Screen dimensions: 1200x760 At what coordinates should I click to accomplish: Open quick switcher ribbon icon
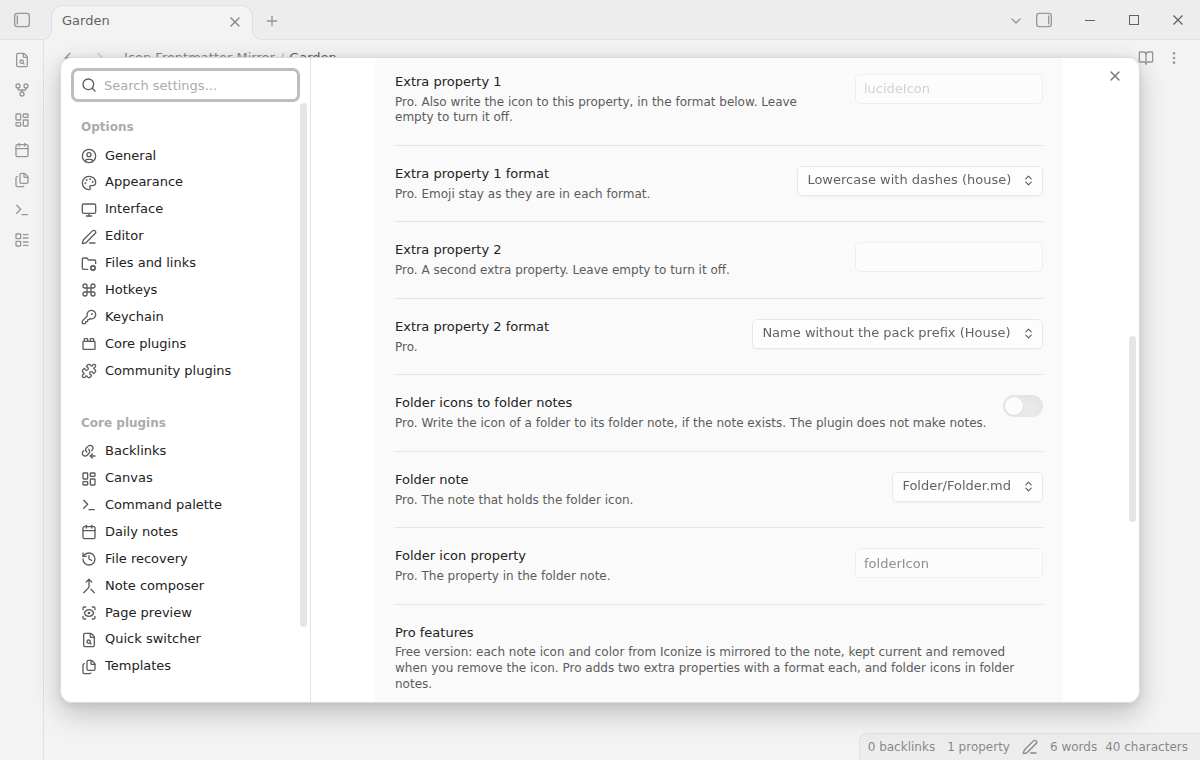[x=22, y=60]
